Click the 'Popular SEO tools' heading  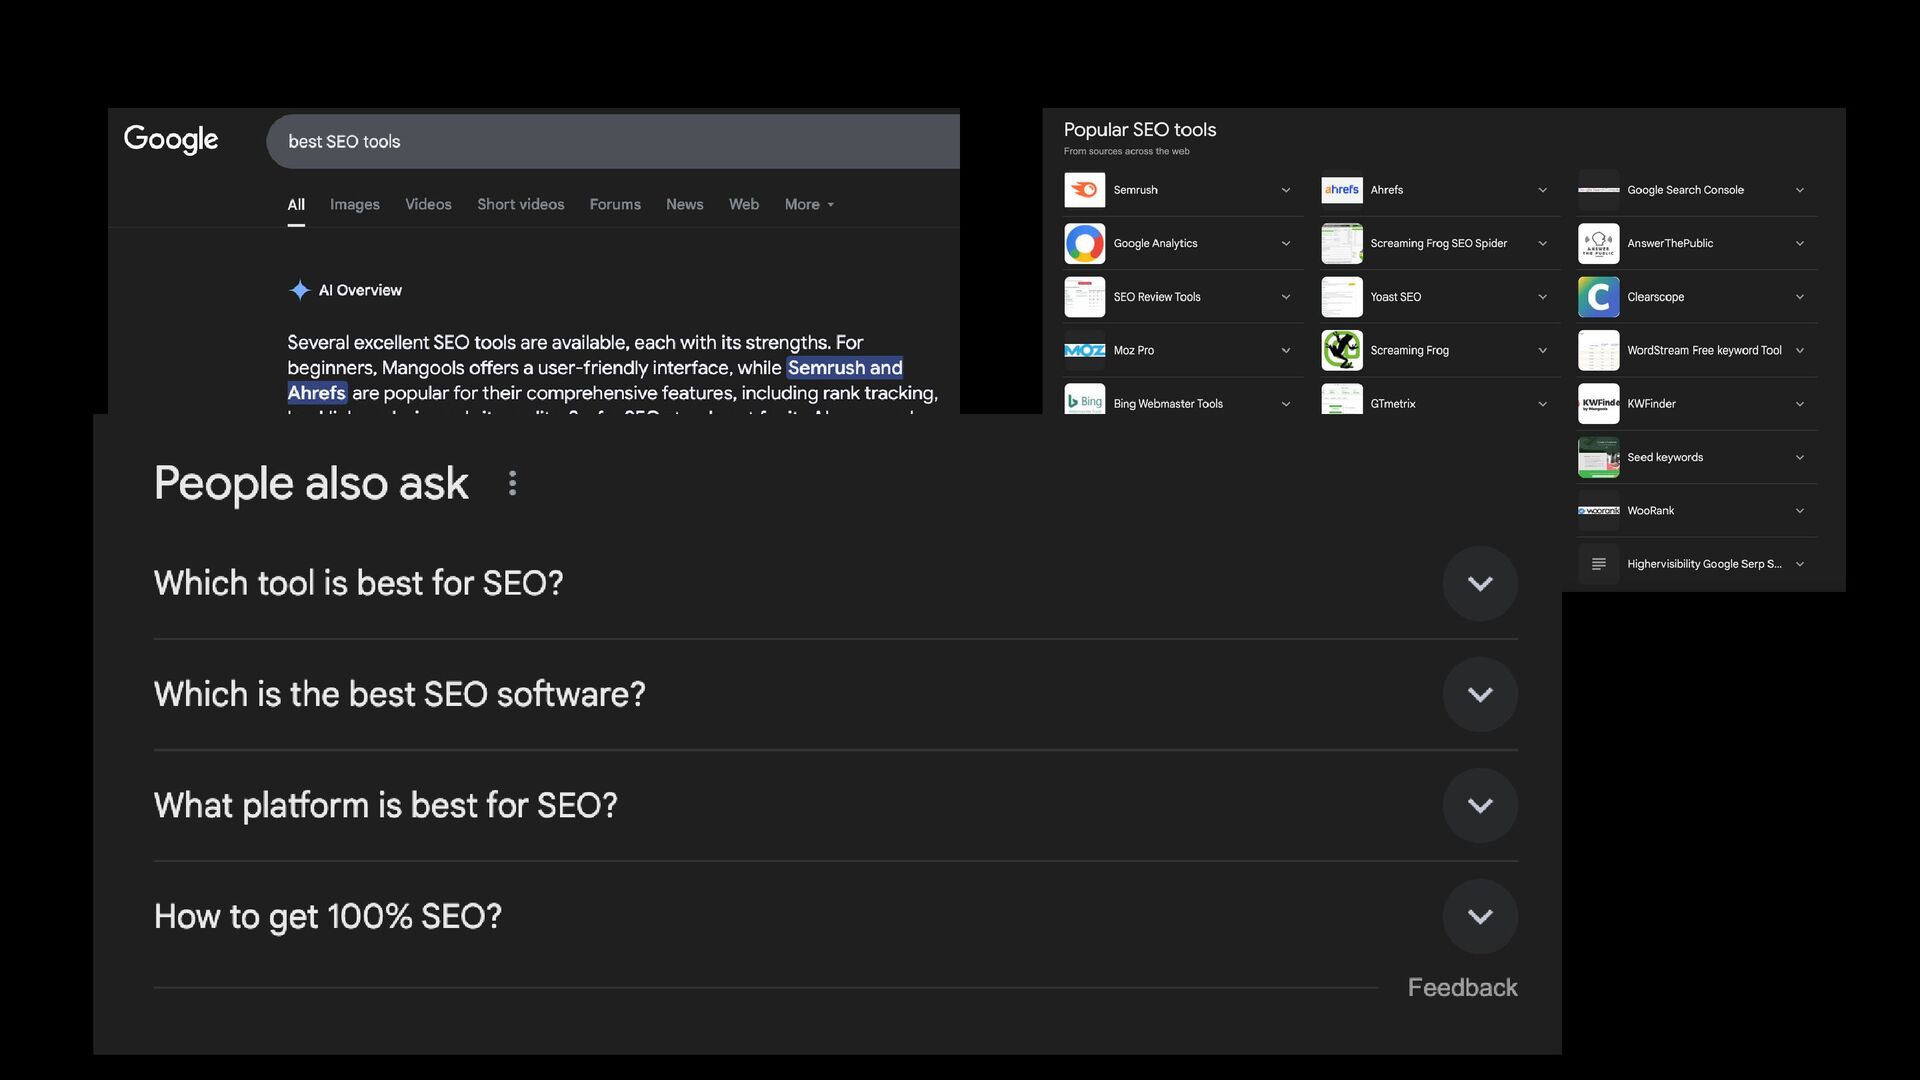pyautogui.click(x=1140, y=130)
